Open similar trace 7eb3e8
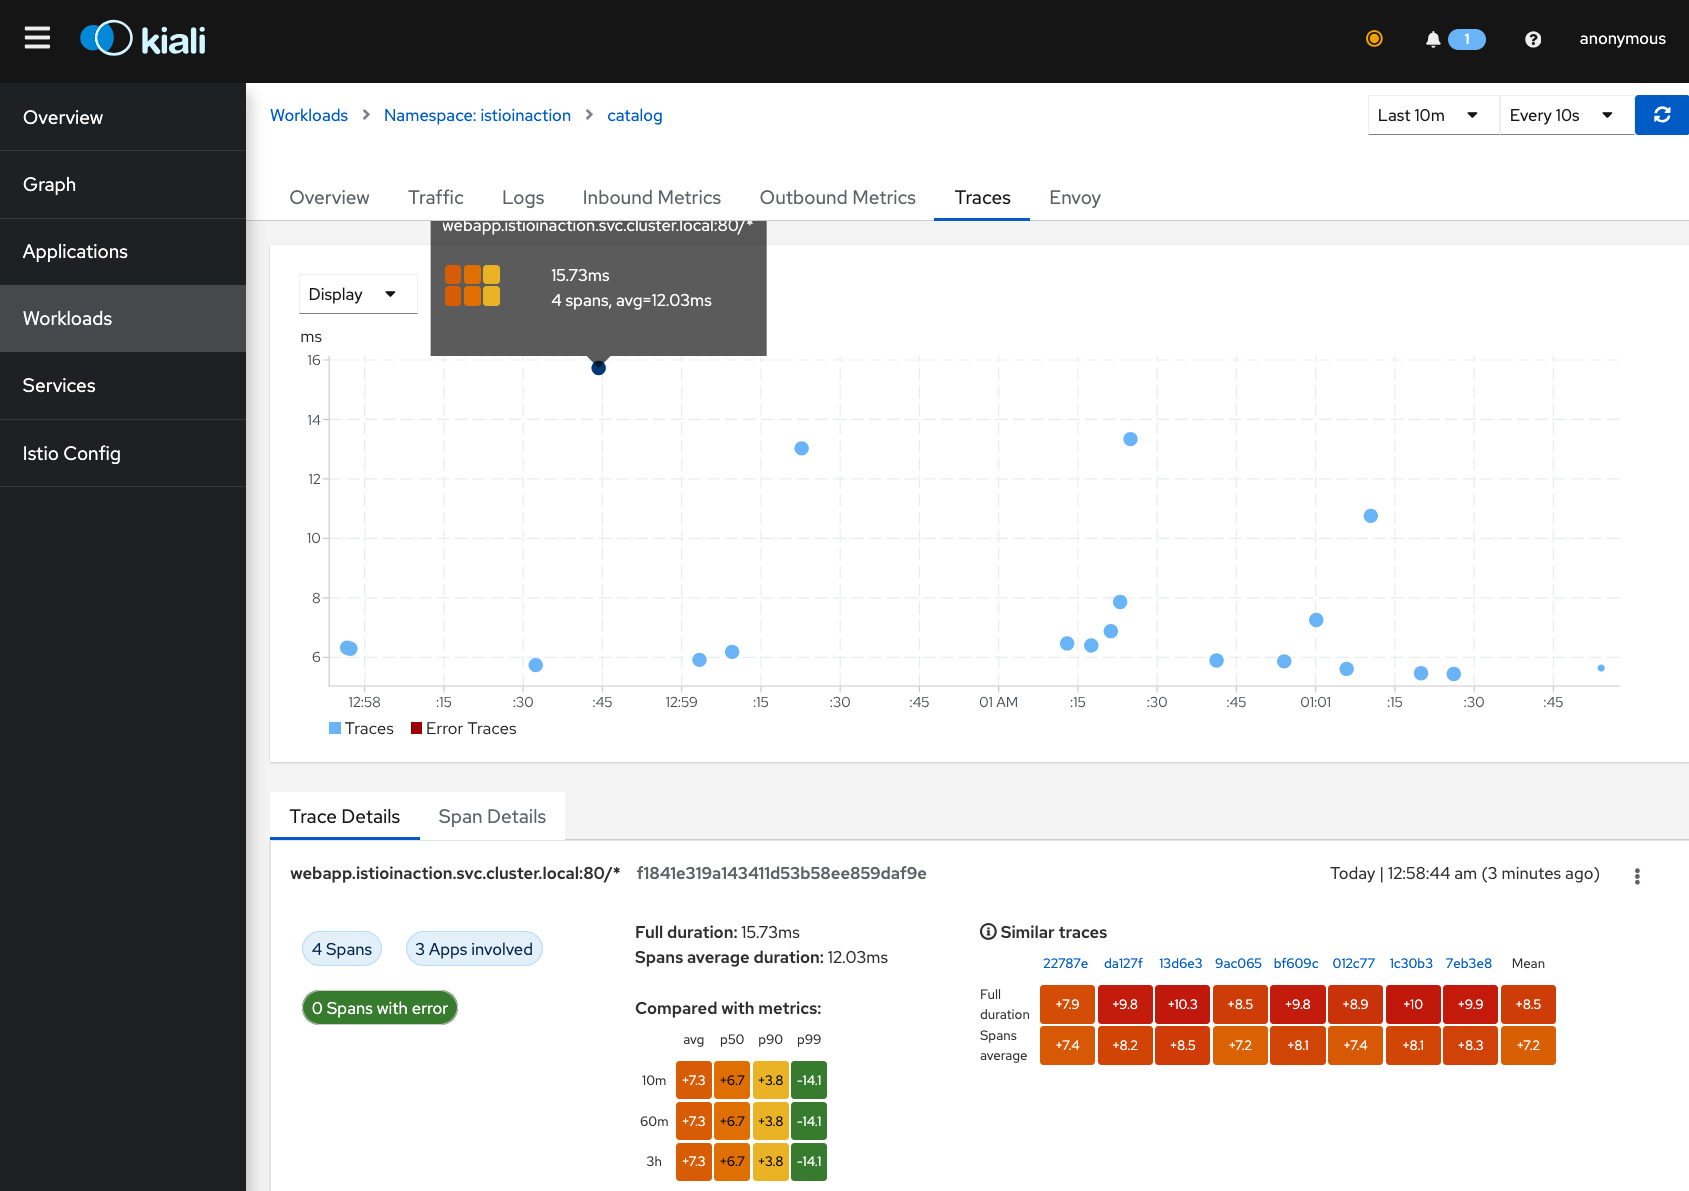Image resolution: width=1689 pixels, height=1191 pixels. click(x=1468, y=963)
